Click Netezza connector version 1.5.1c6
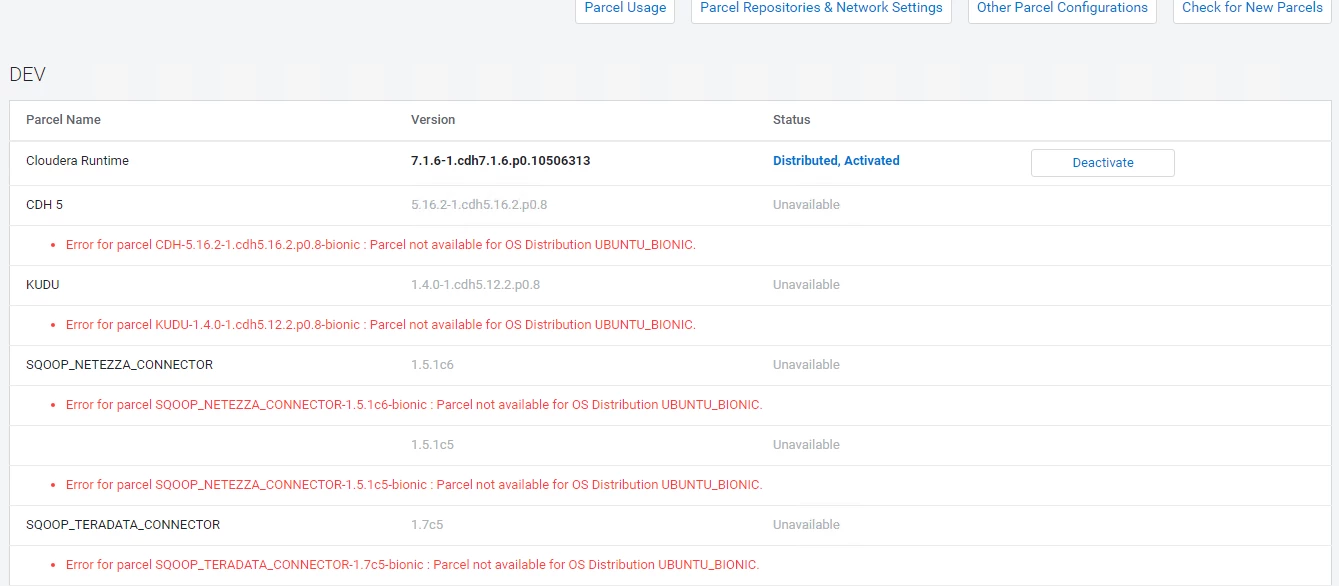 pos(432,365)
